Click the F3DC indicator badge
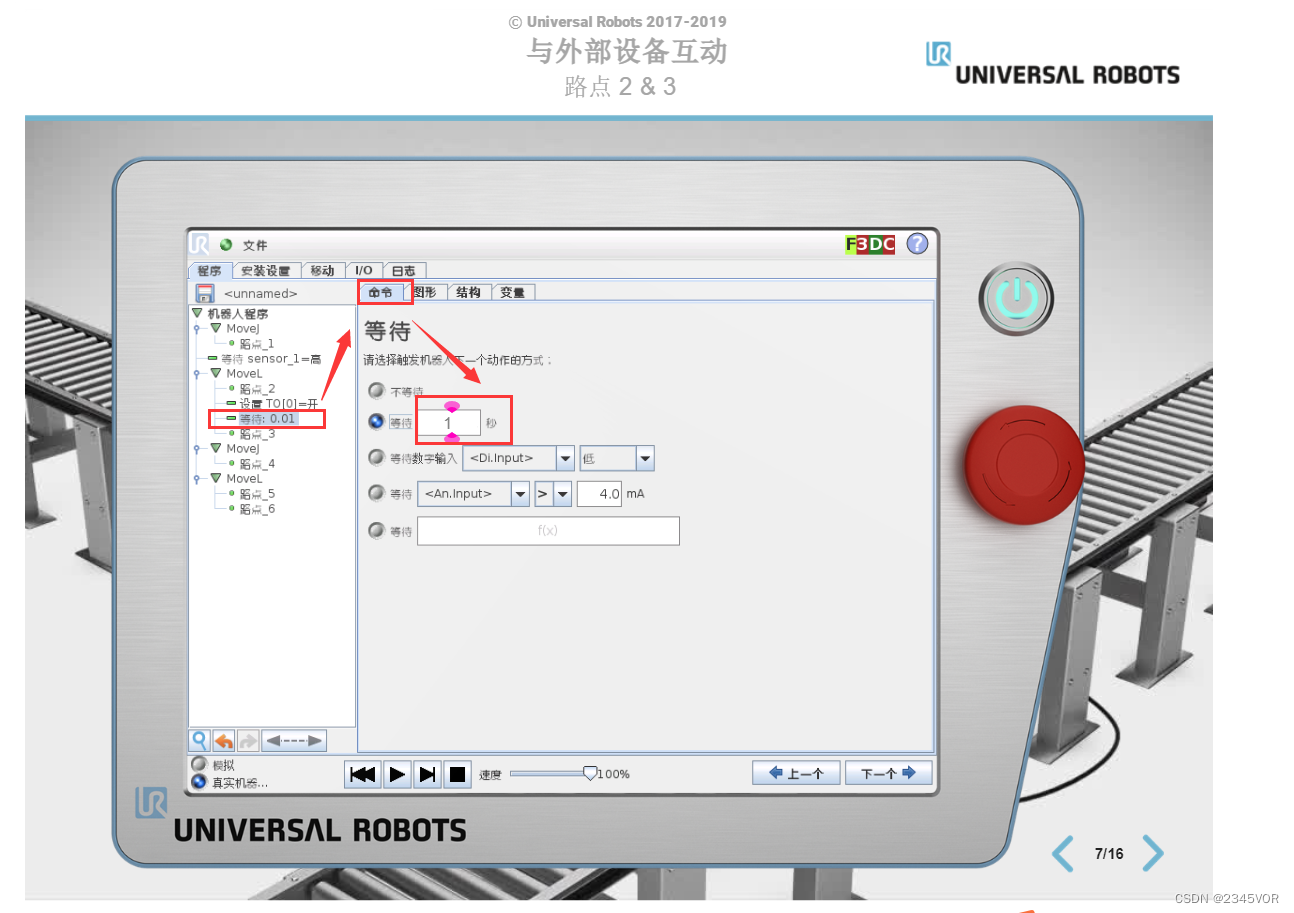Viewport: 1294px width, 913px height. point(870,244)
